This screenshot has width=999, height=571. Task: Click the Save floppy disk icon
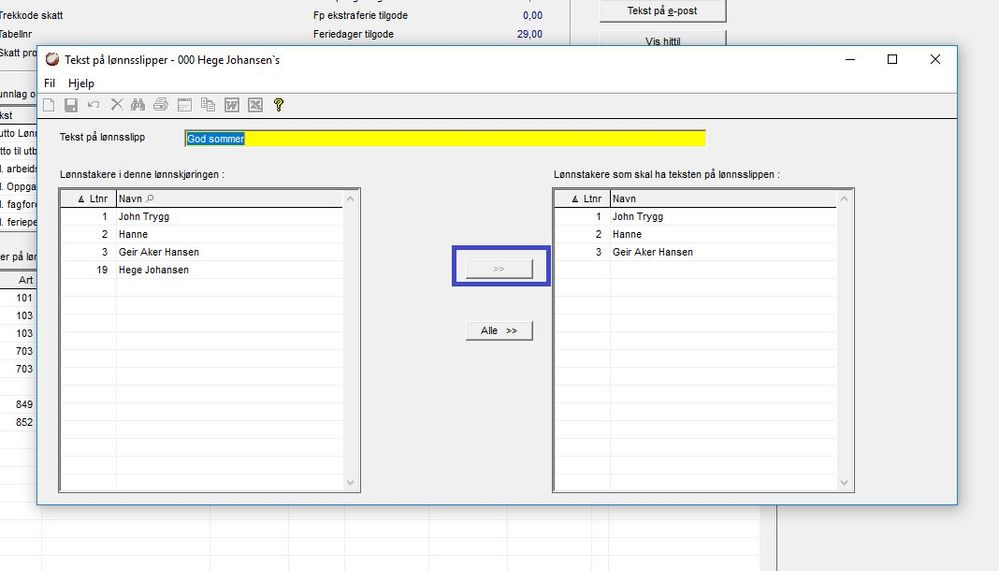click(x=71, y=105)
